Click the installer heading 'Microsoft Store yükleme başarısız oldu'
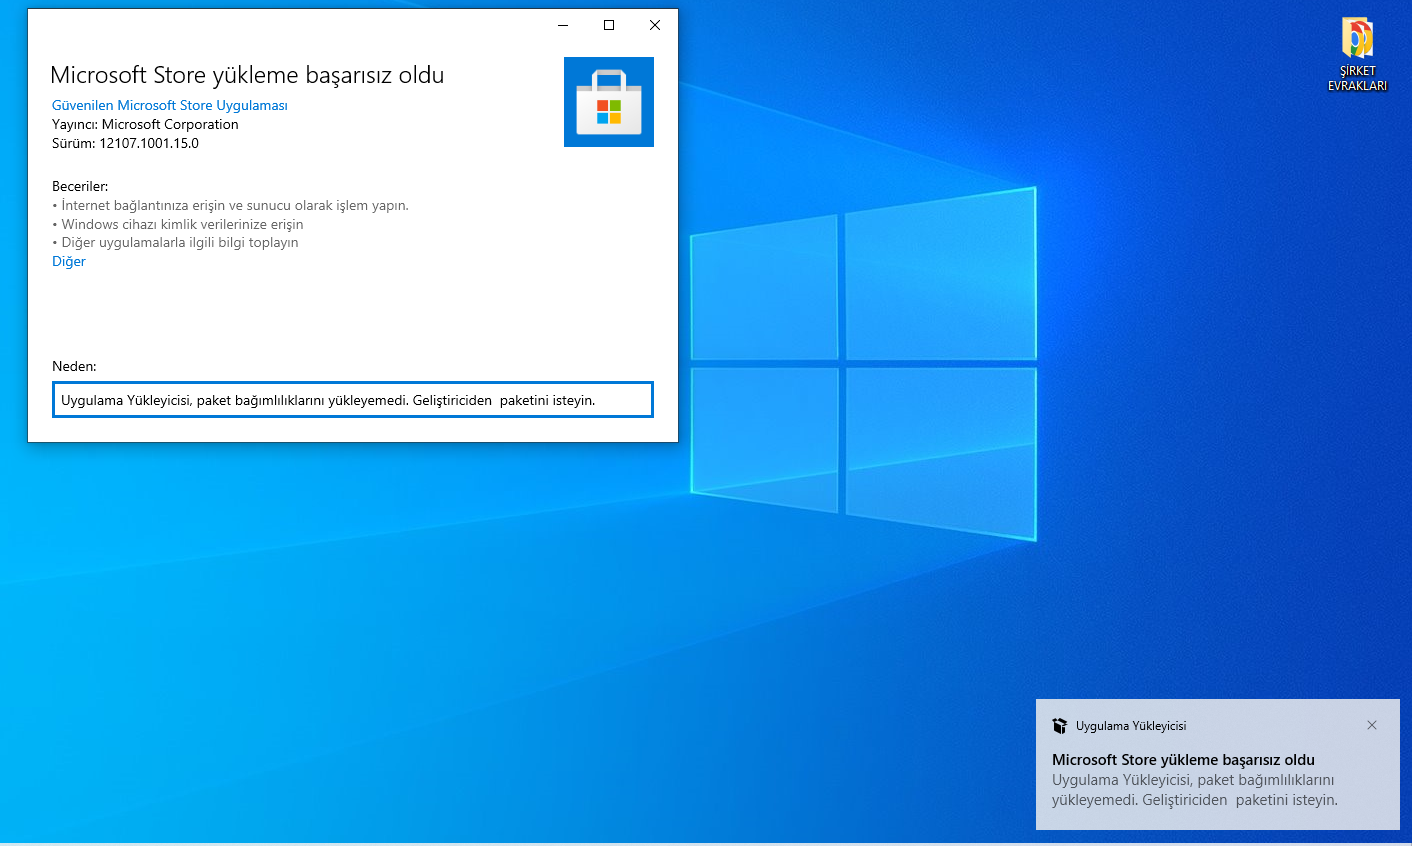 pyautogui.click(x=247, y=75)
